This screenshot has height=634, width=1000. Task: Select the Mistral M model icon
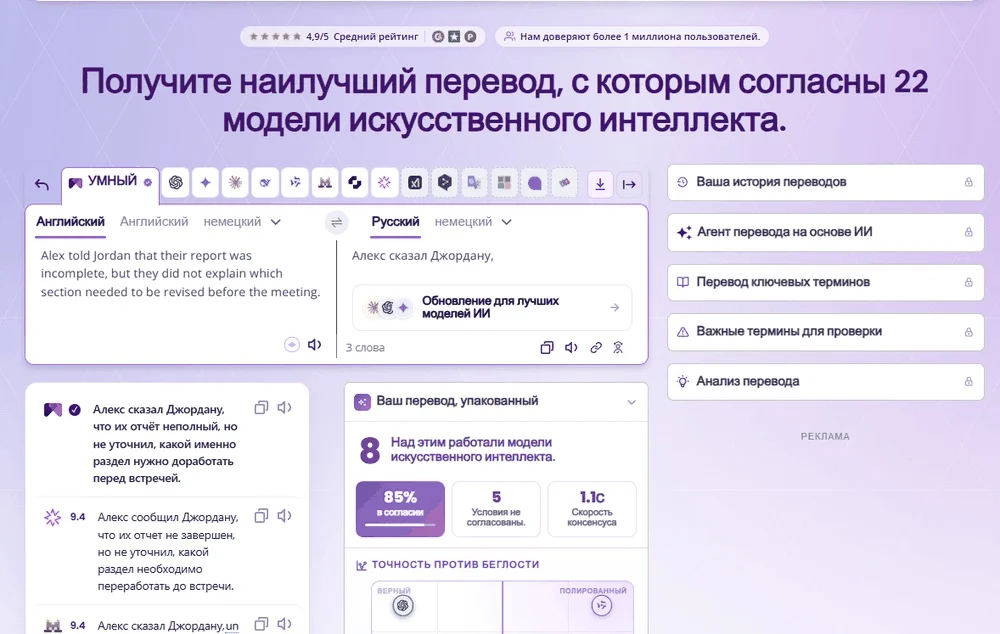(x=325, y=182)
